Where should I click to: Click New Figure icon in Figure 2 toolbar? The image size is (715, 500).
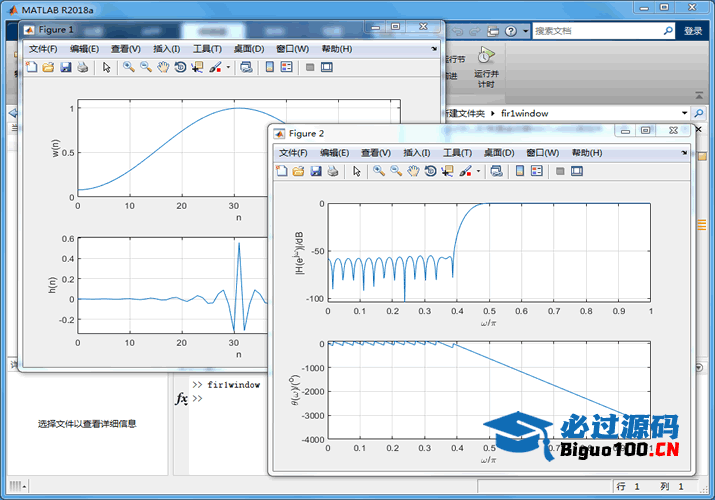pyautogui.click(x=282, y=171)
